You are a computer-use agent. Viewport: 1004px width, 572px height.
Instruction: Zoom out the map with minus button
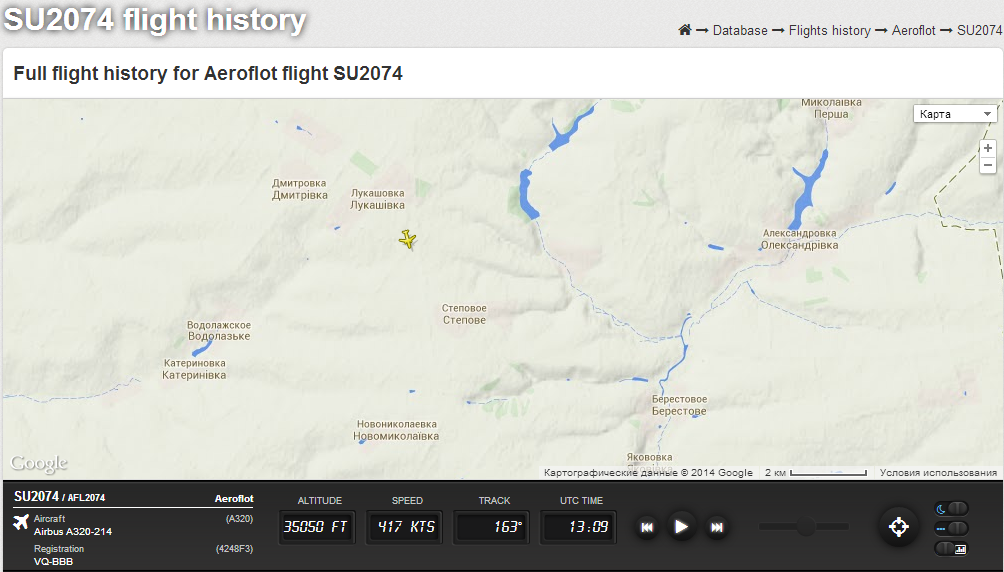(988, 165)
